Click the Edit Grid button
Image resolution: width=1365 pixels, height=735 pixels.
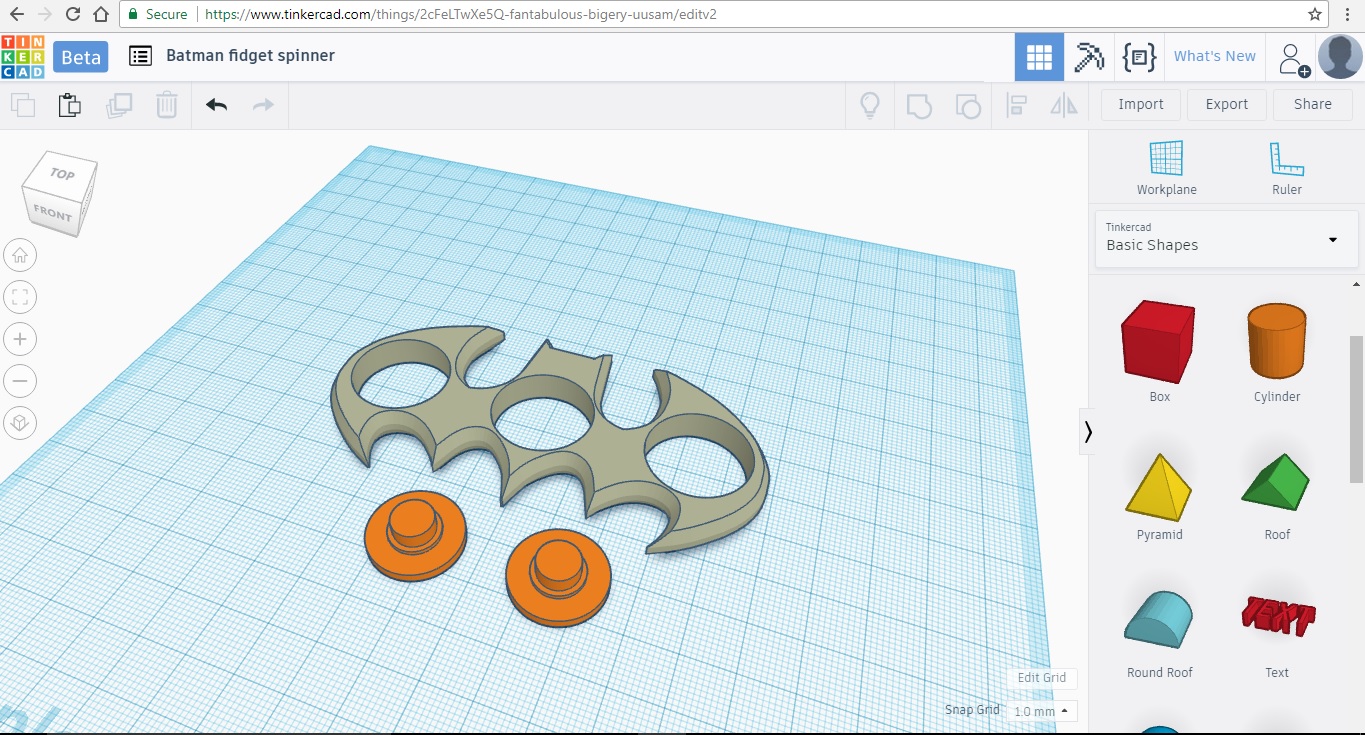point(1042,677)
